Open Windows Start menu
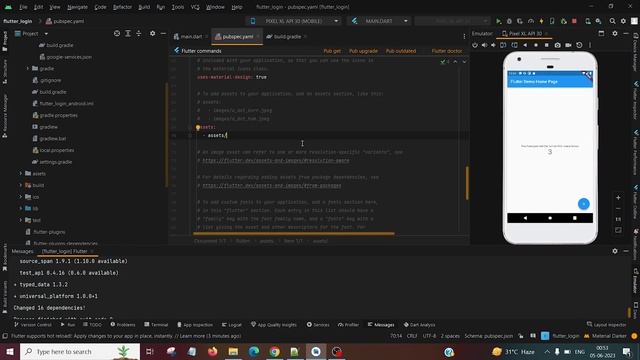Image resolution: width=640 pixels, height=360 pixels. tap(10, 351)
